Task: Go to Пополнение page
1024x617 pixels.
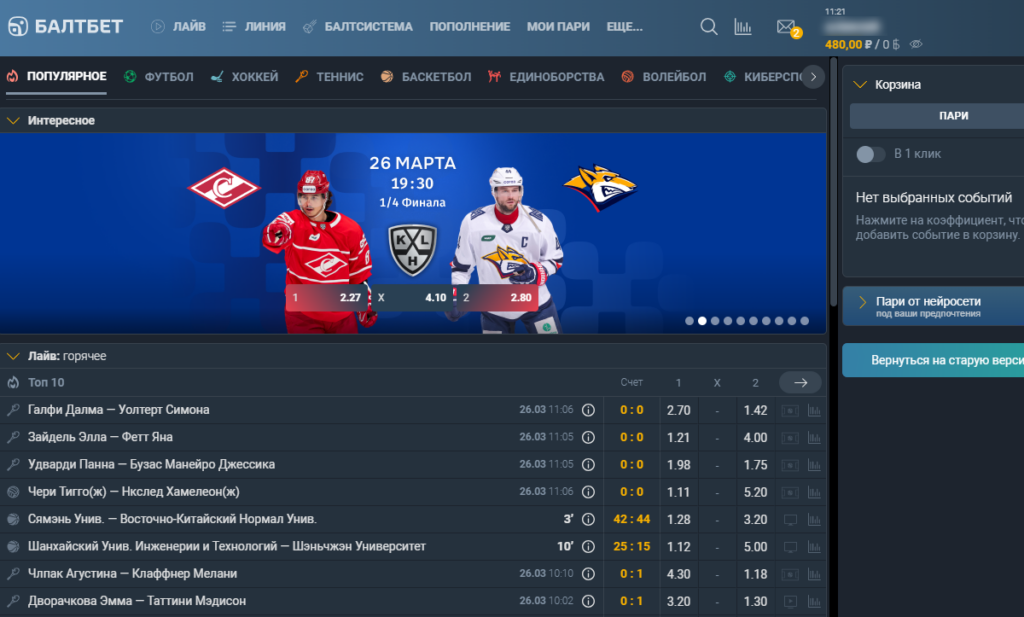Action: coord(470,27)
